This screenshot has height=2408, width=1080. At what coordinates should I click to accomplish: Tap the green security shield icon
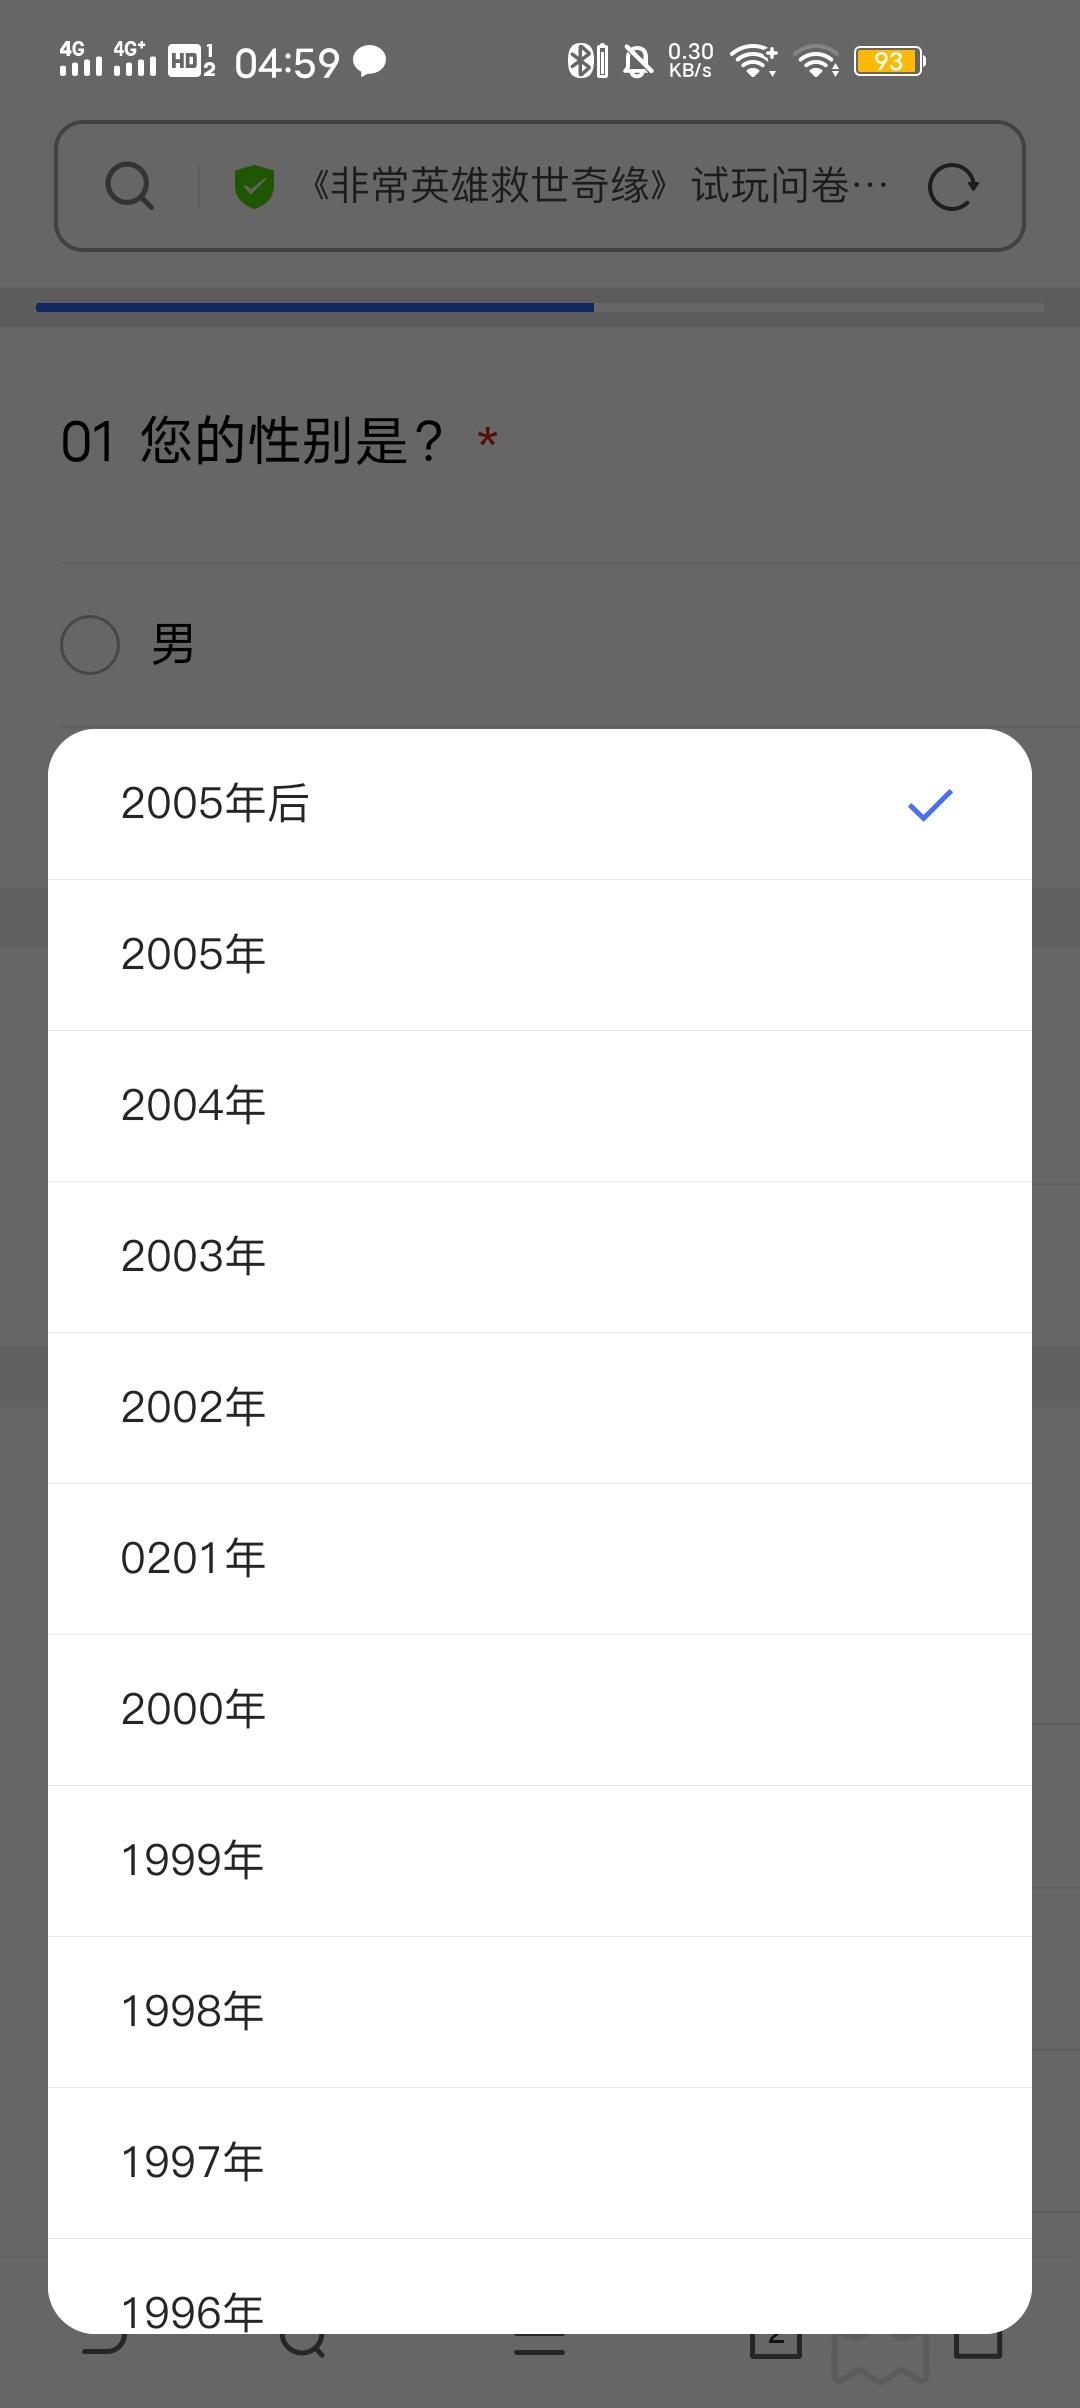coord(254,186)
